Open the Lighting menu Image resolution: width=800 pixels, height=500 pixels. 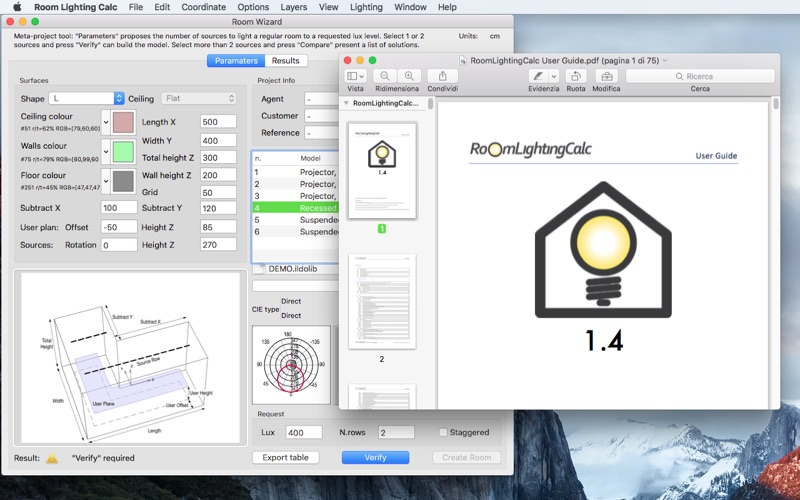point(366,7)
